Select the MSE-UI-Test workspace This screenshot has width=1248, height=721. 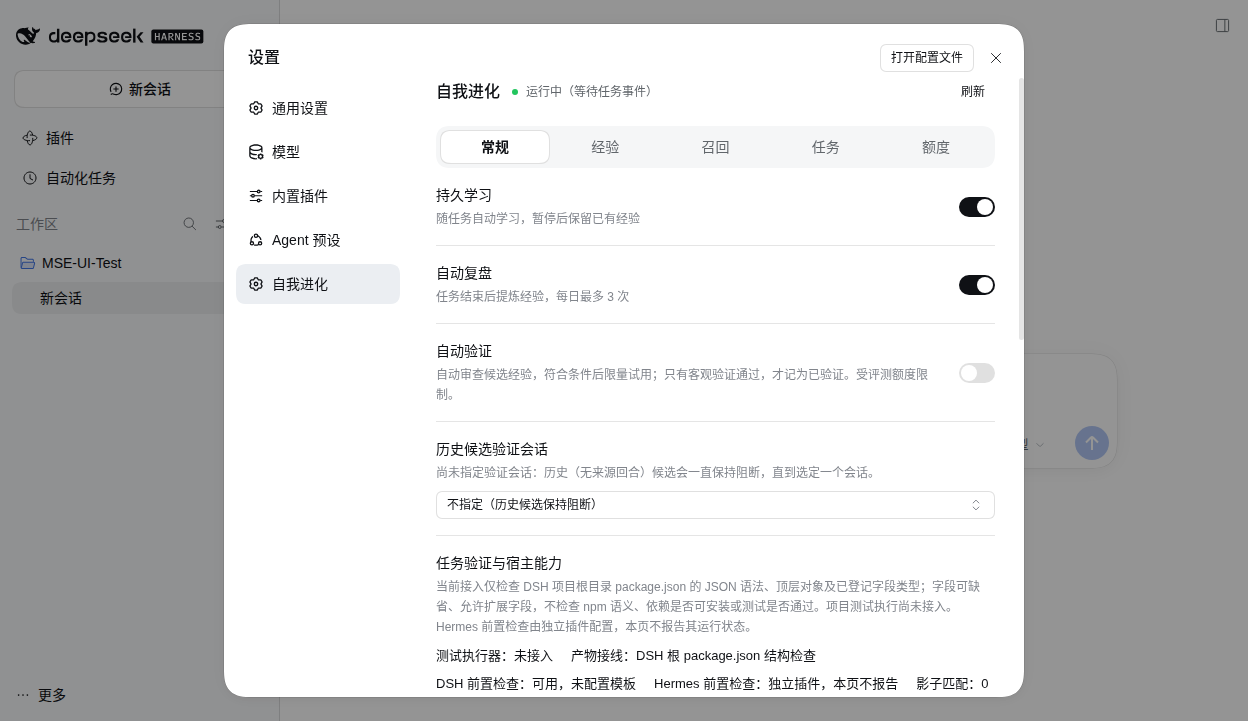click(82, 263)
